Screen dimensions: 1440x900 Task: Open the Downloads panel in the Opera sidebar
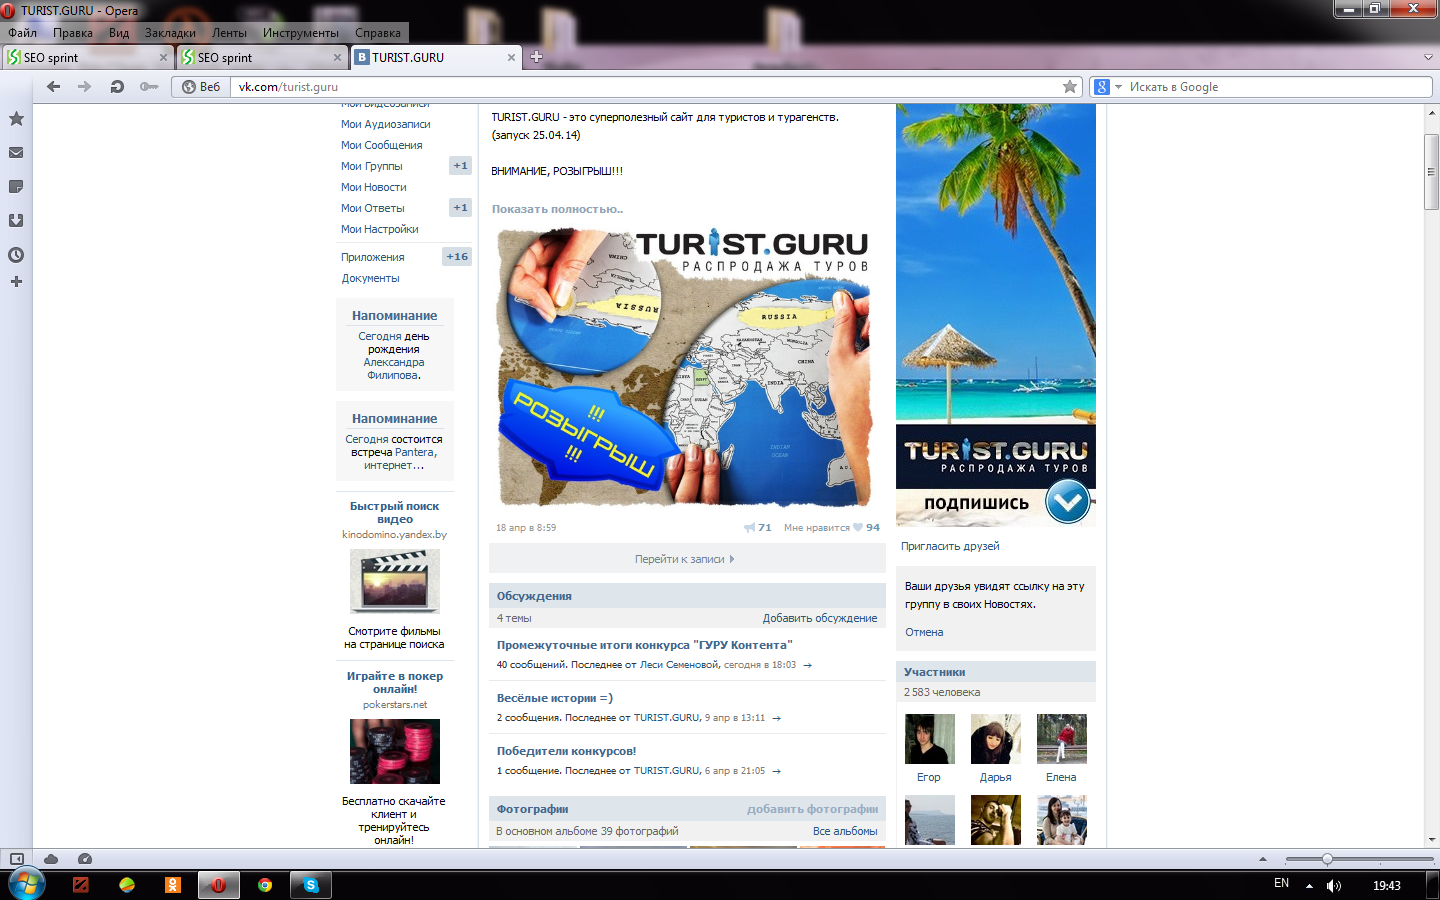tap(16, 221)
